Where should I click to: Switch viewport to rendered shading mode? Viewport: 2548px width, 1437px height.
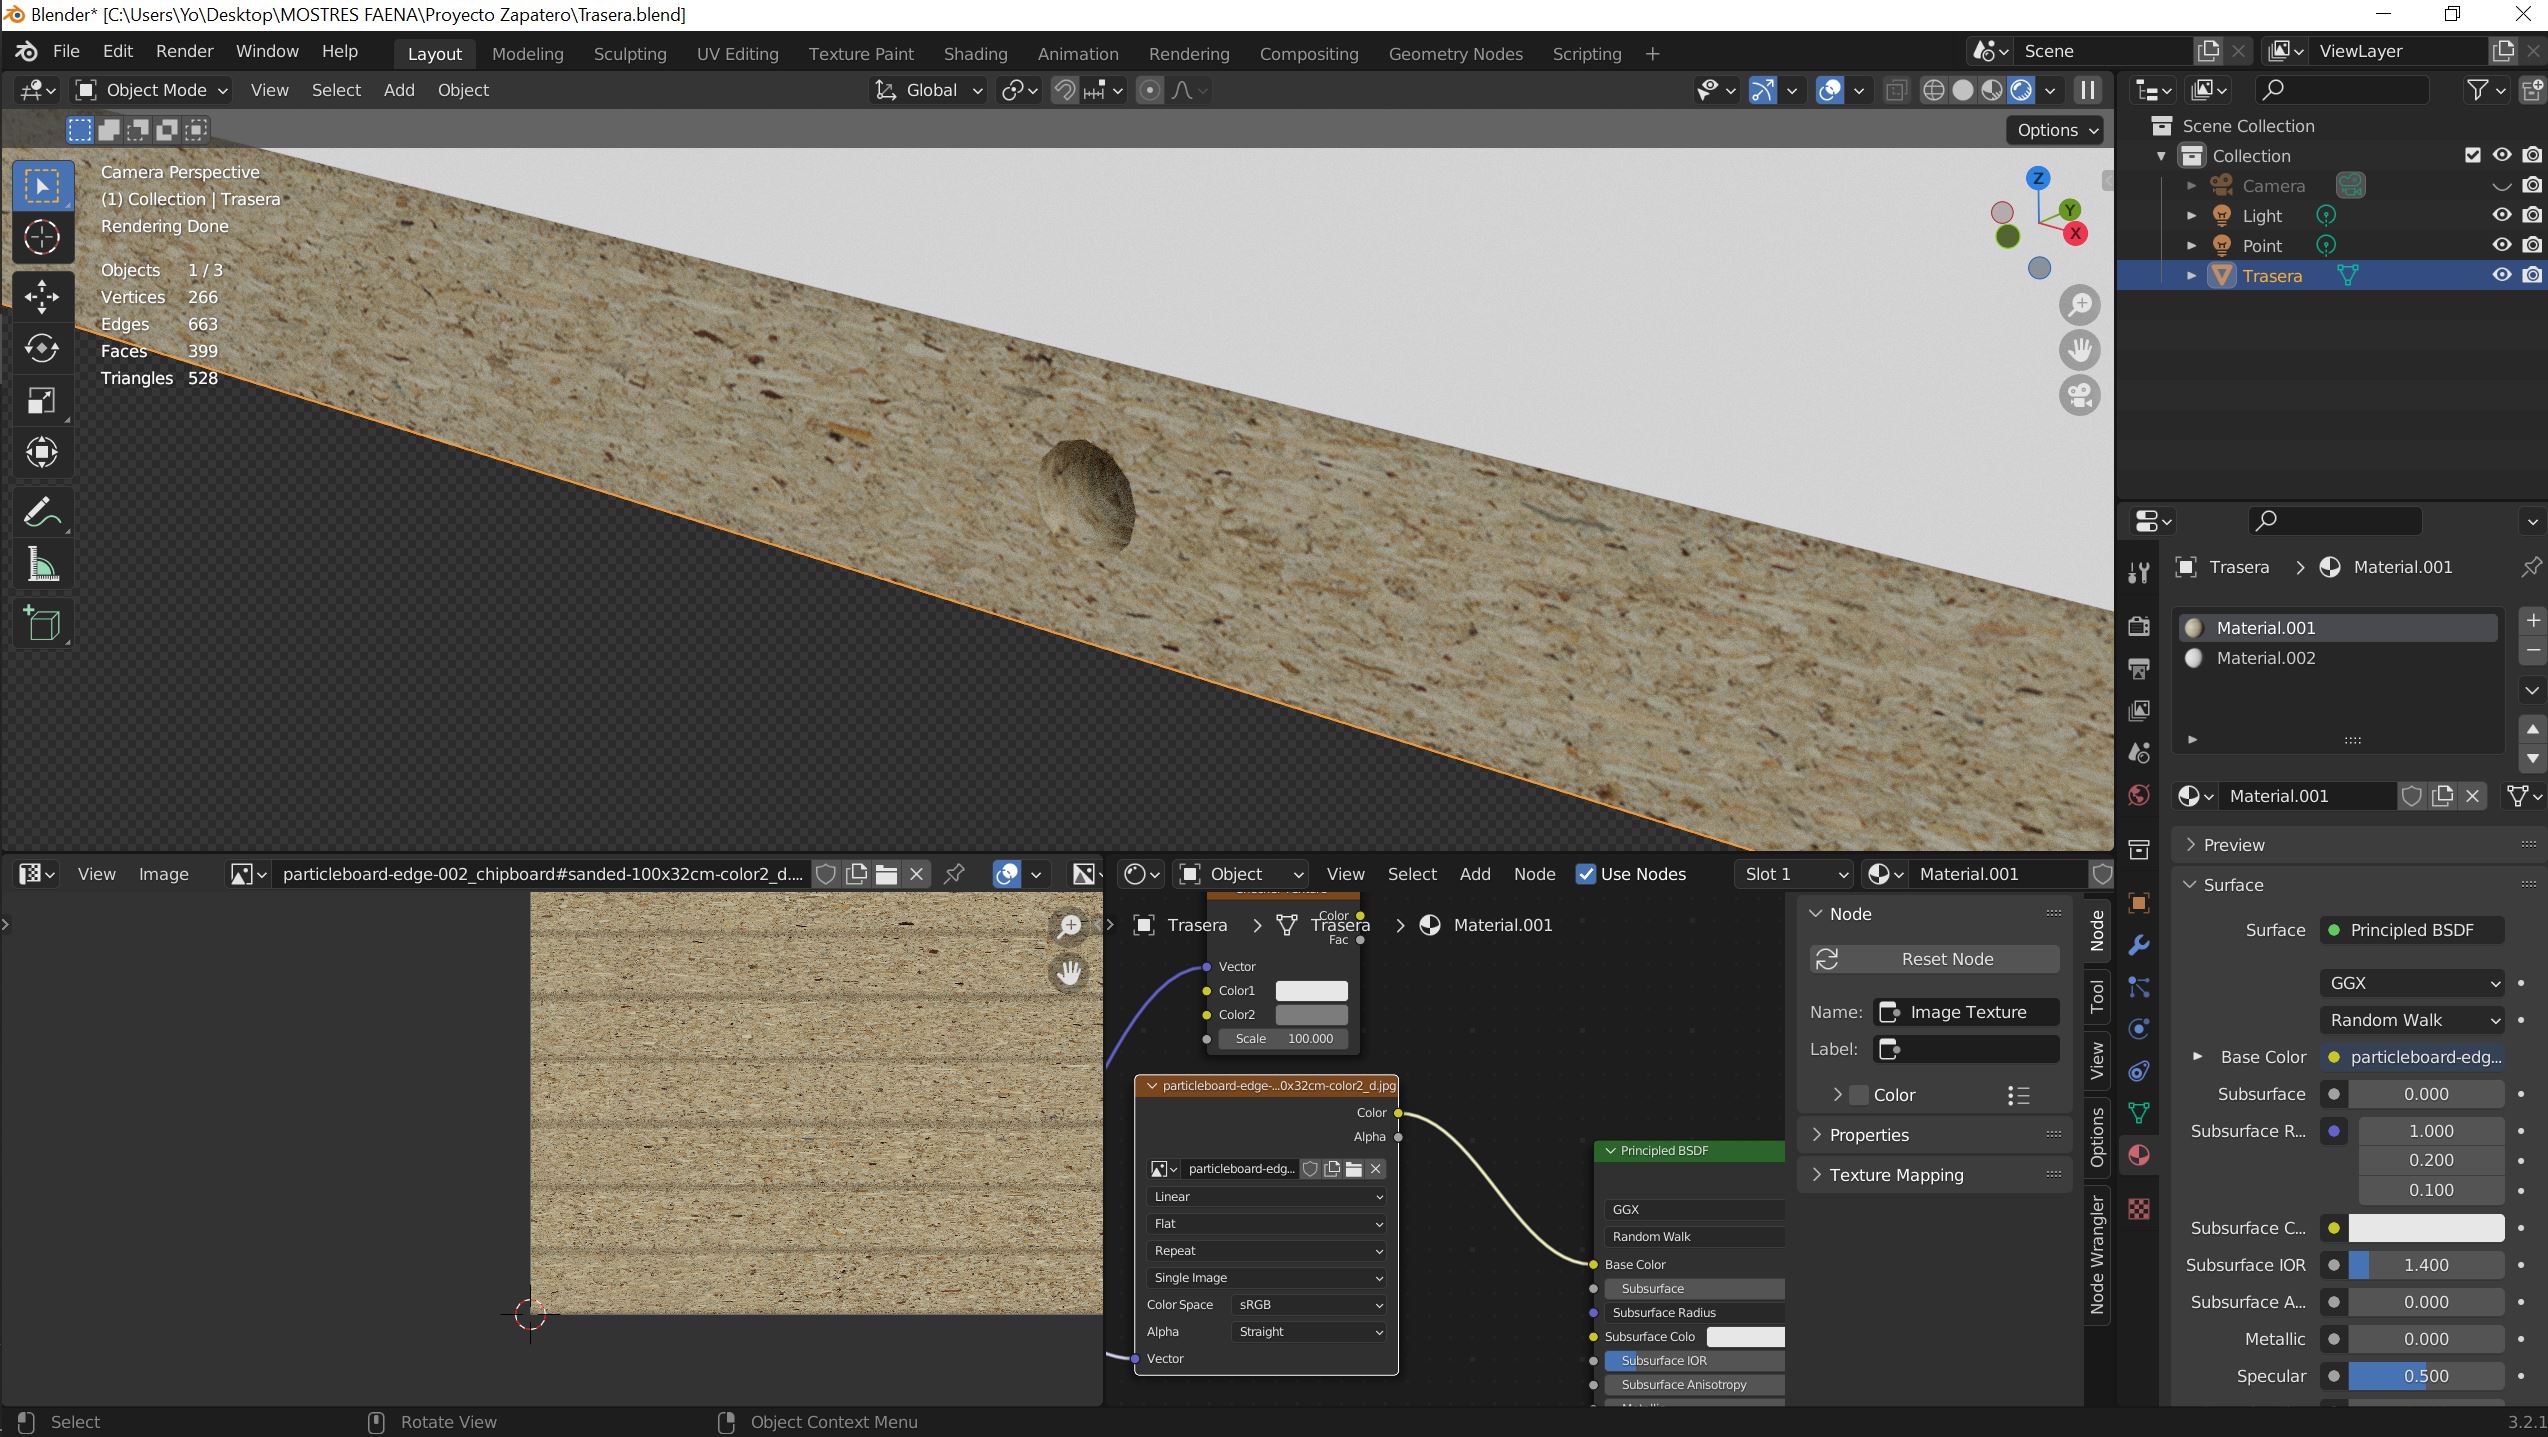pos(2021,90)
